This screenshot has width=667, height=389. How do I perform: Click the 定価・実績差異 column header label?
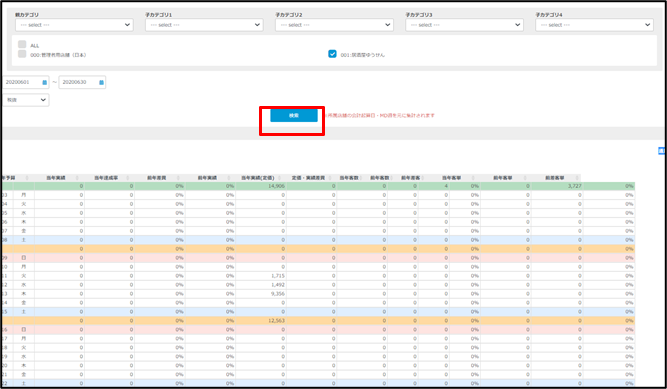coord(308,178)
